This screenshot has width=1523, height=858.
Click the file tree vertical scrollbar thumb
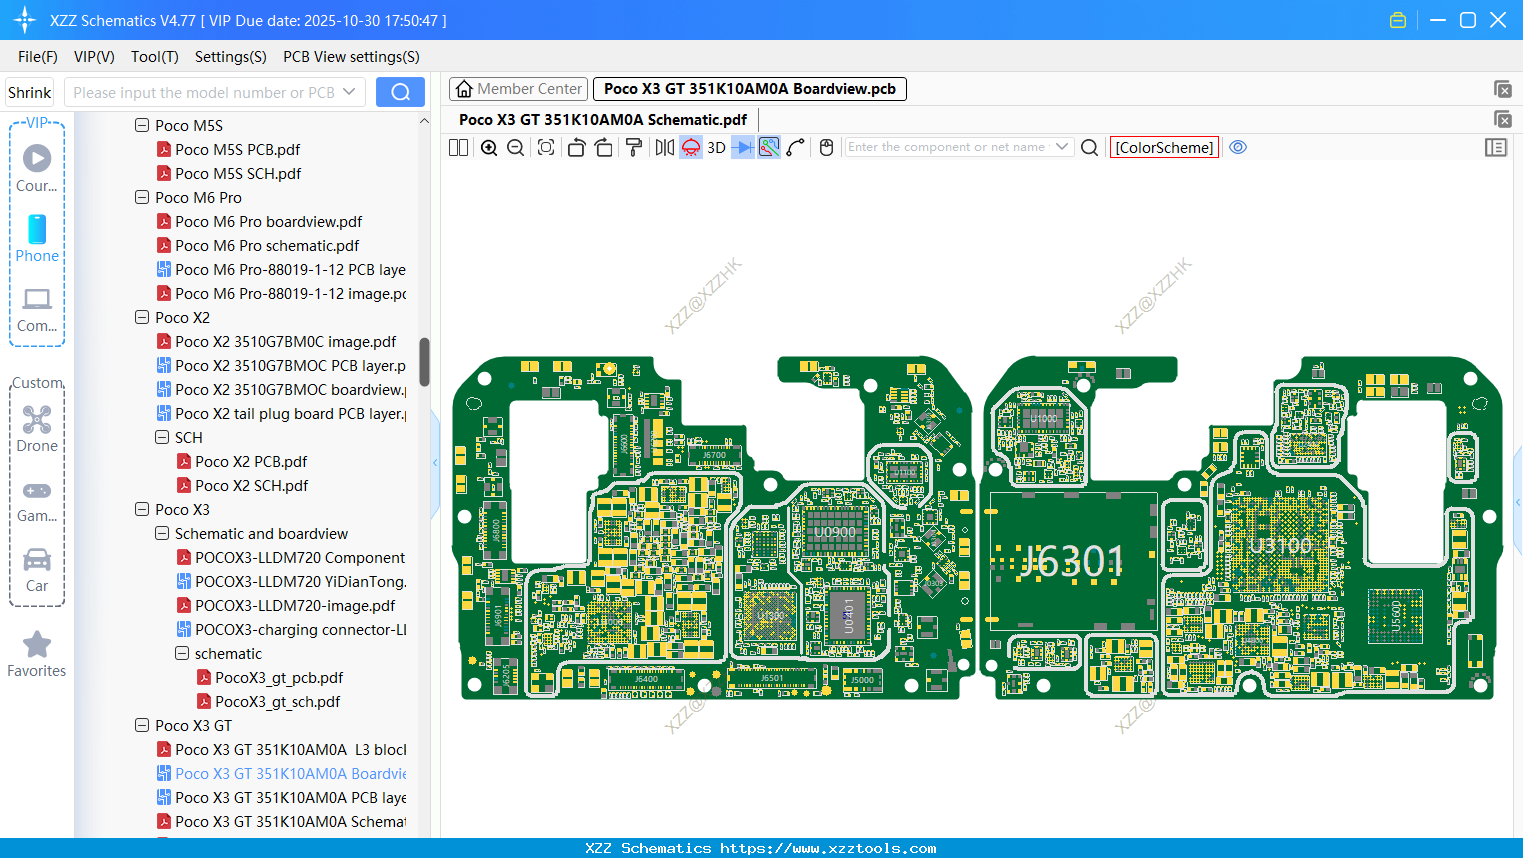424,362
